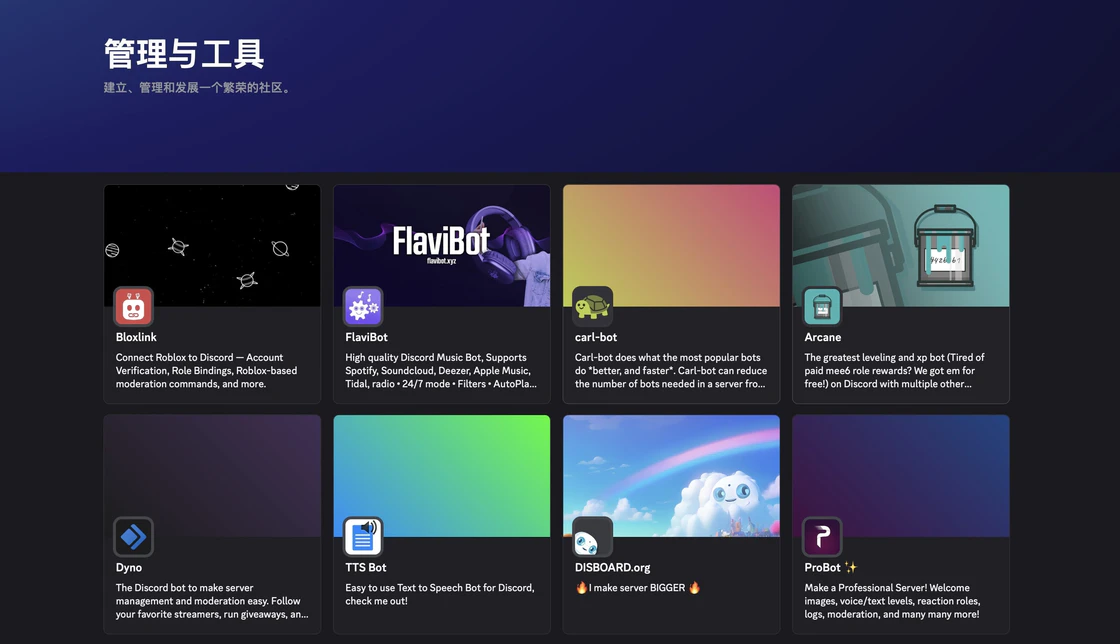Click the carl-bot turtle icon
Viewport: 1120px width, 644px height.
coord(592,307)
